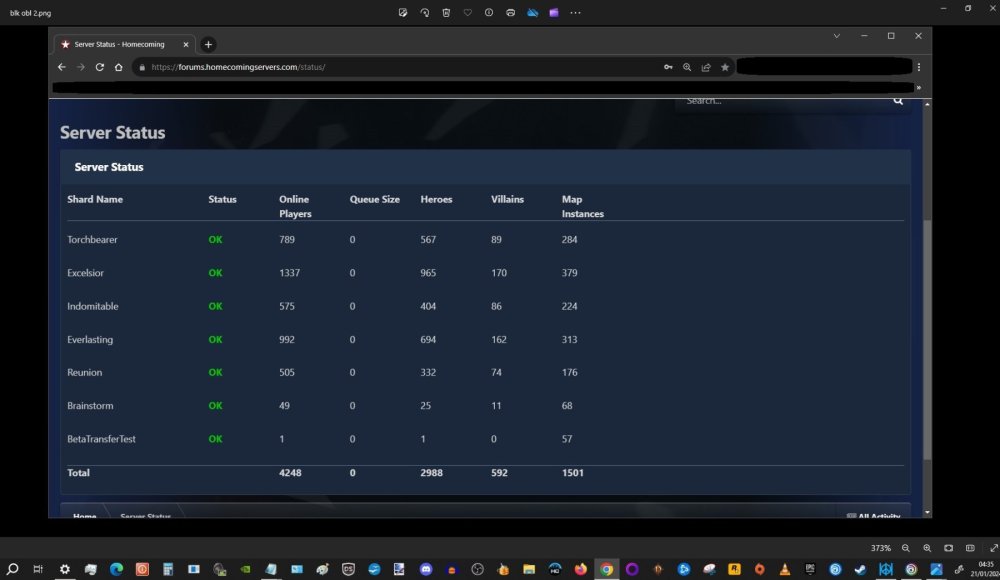Enter full screen with the diagonal arrows
The height and width of the screenshot is (580, 1000).
(x=993, y=548)
